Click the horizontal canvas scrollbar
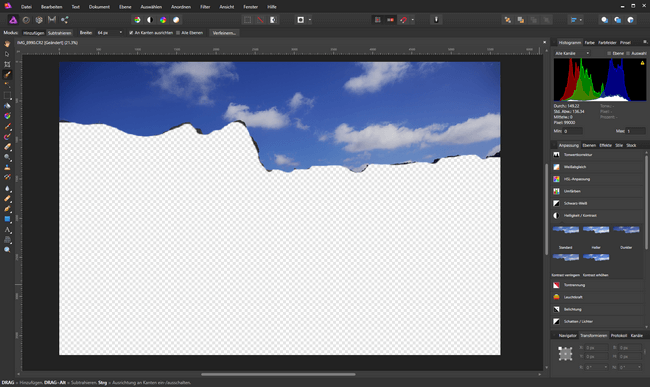Image resolution: width=650 pixels, height=387 pixels. (x=278, y=374)
